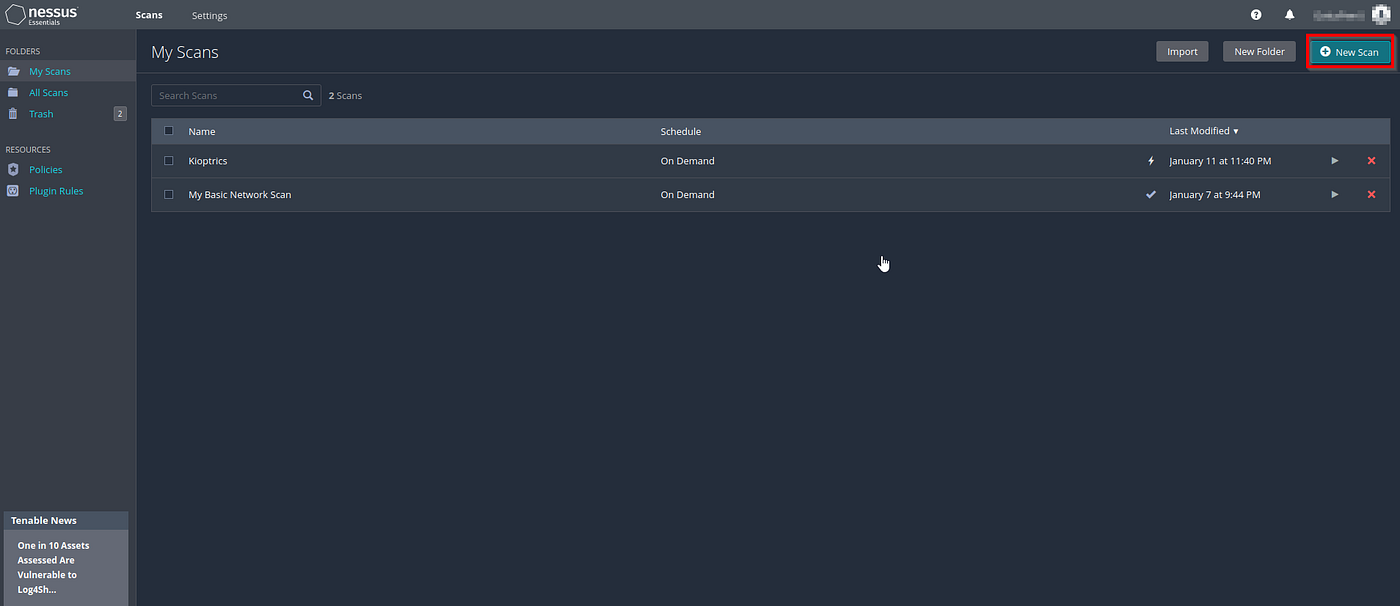Click the username text at top right

pyautogui.click(x=1338, y=15)
